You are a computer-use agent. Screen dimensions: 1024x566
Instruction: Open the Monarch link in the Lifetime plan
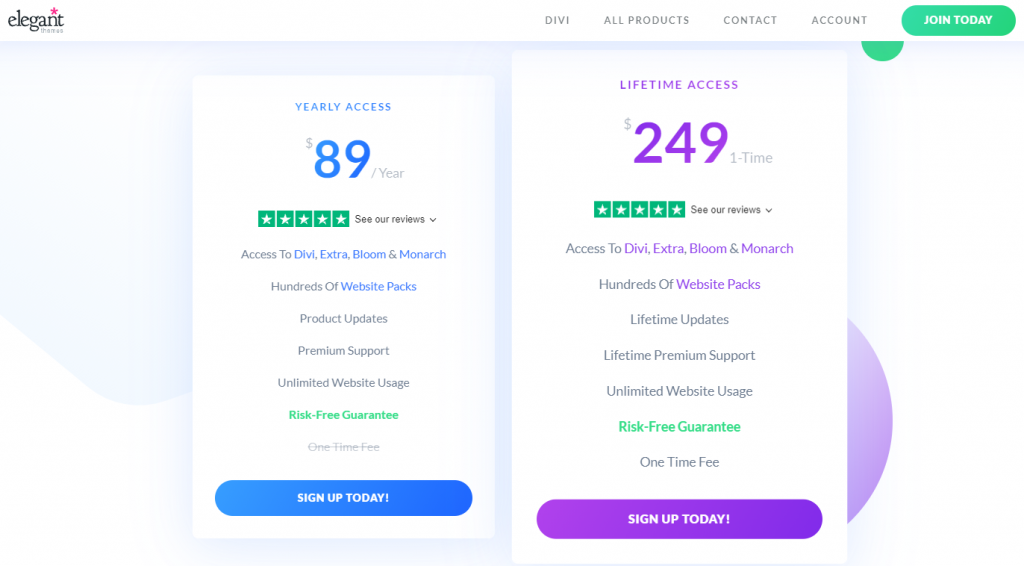coord(767,248)
